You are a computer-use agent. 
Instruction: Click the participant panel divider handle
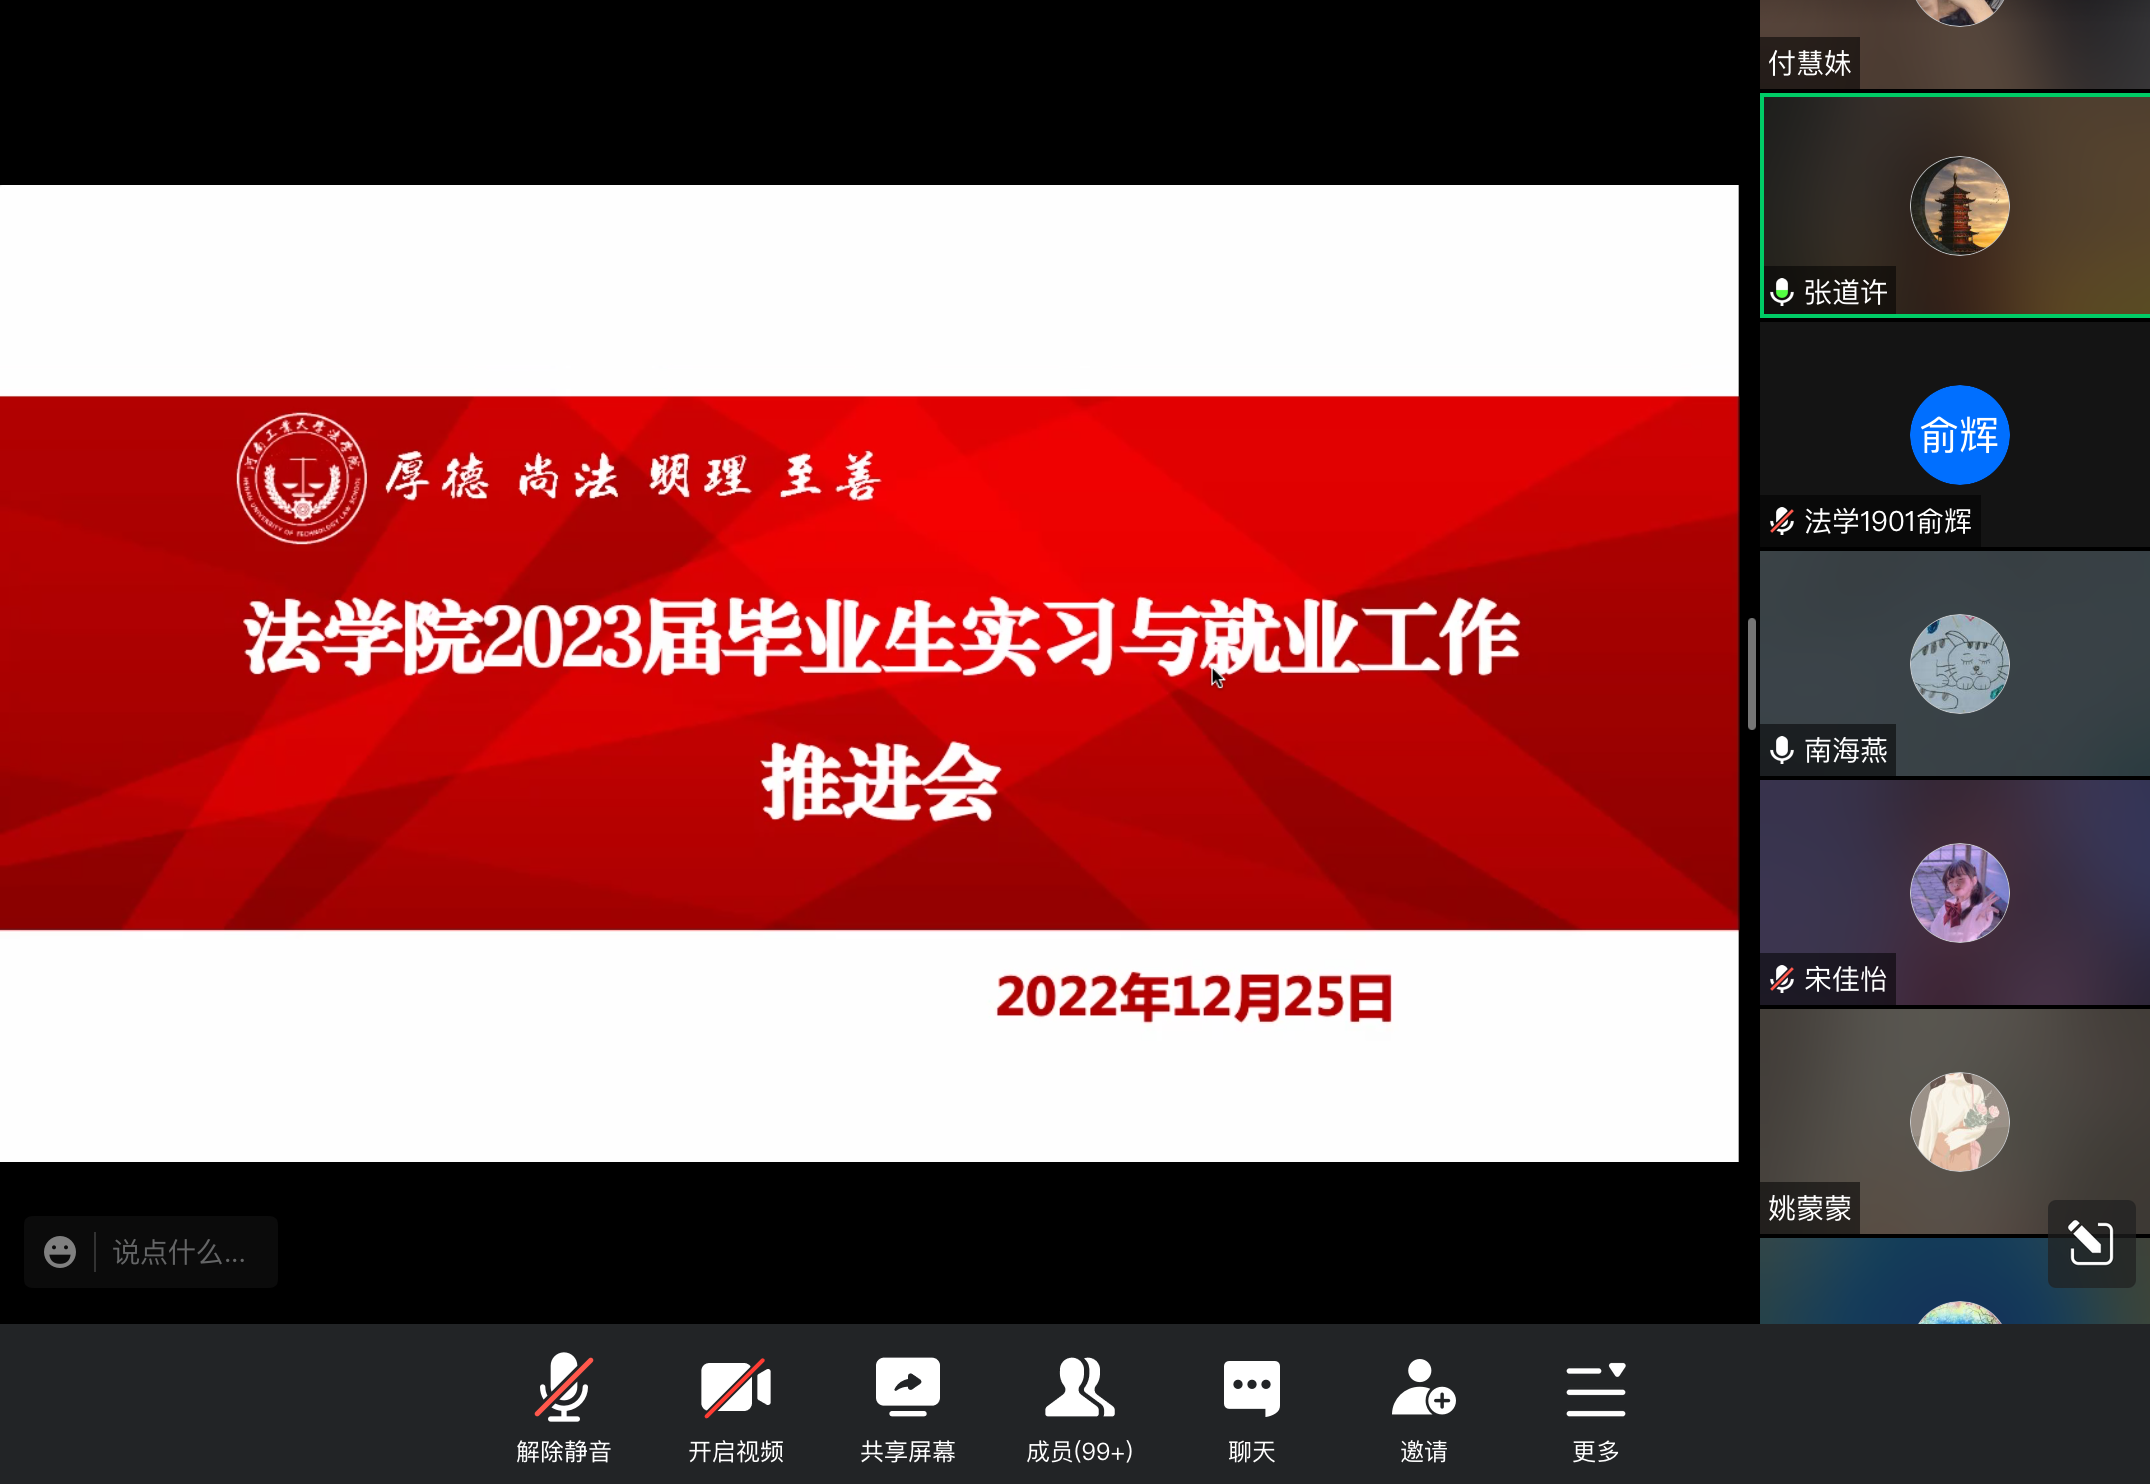coord(1751,673)
